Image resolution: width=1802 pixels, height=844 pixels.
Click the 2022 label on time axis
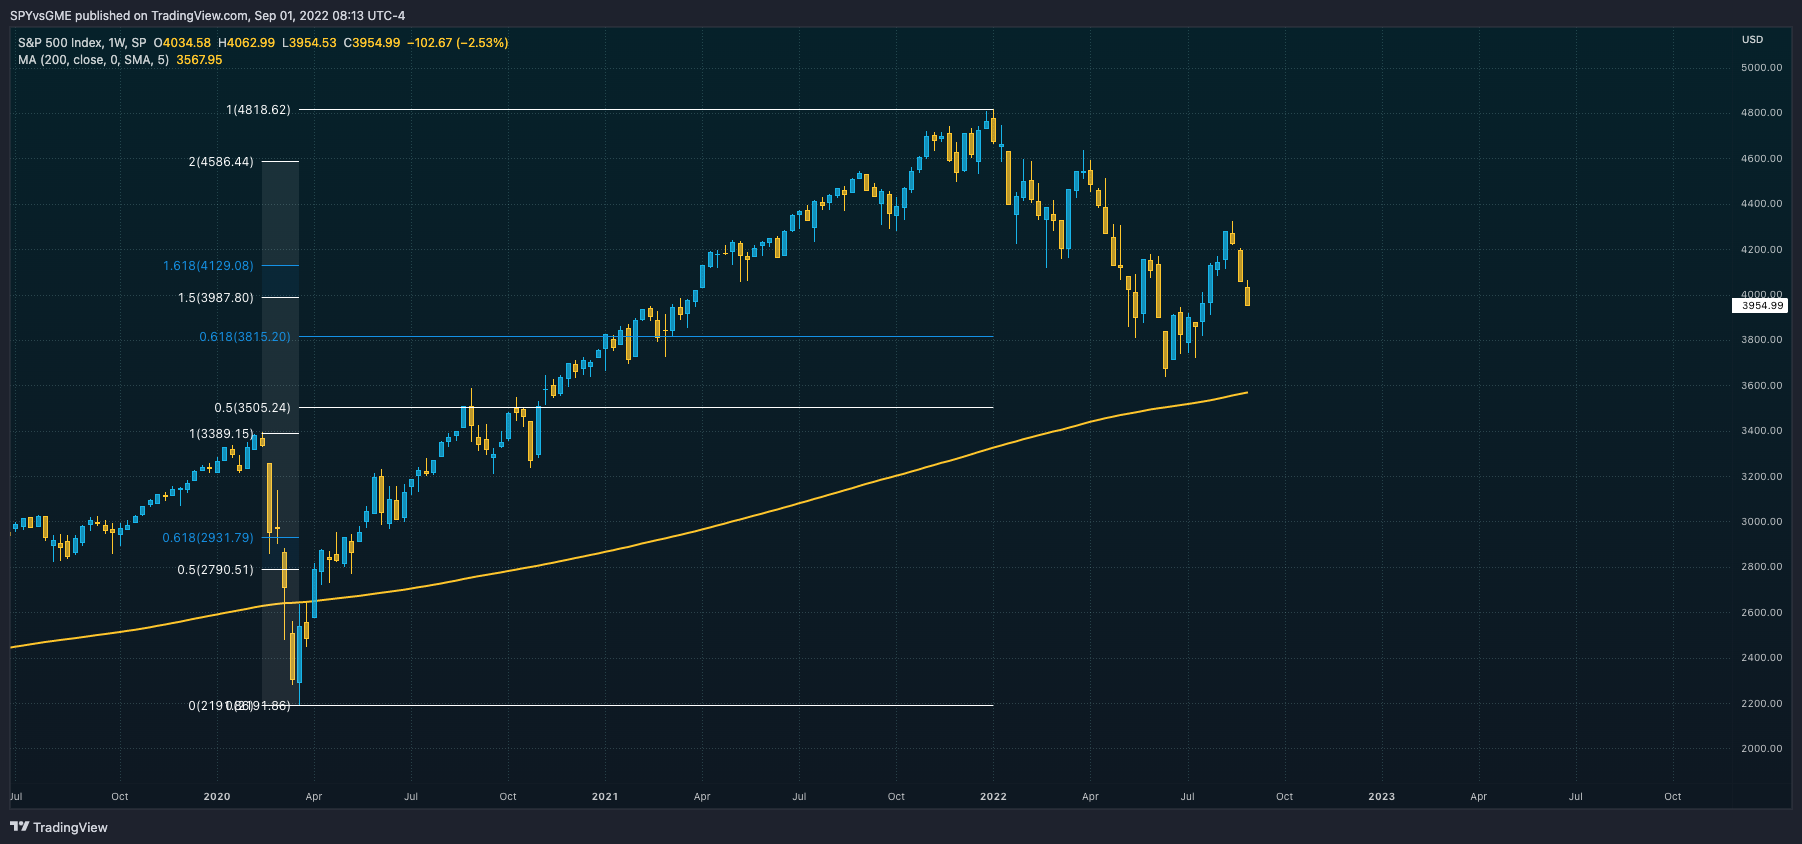click(x=993, y=797)
